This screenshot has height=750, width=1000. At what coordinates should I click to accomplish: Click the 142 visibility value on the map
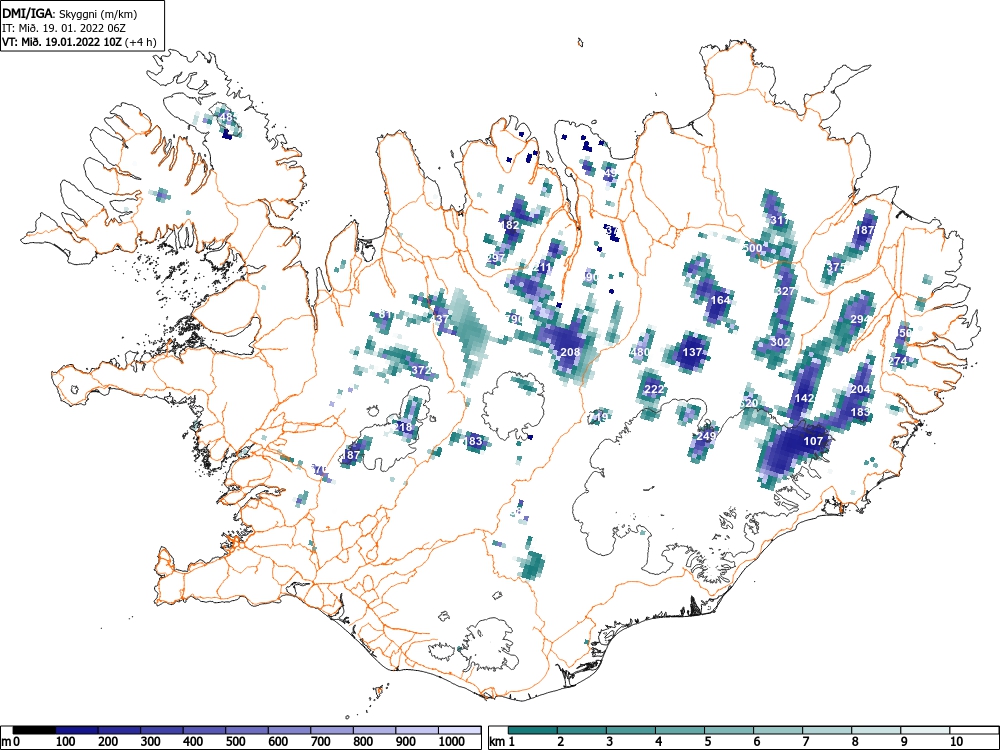(x=805, y=398)
